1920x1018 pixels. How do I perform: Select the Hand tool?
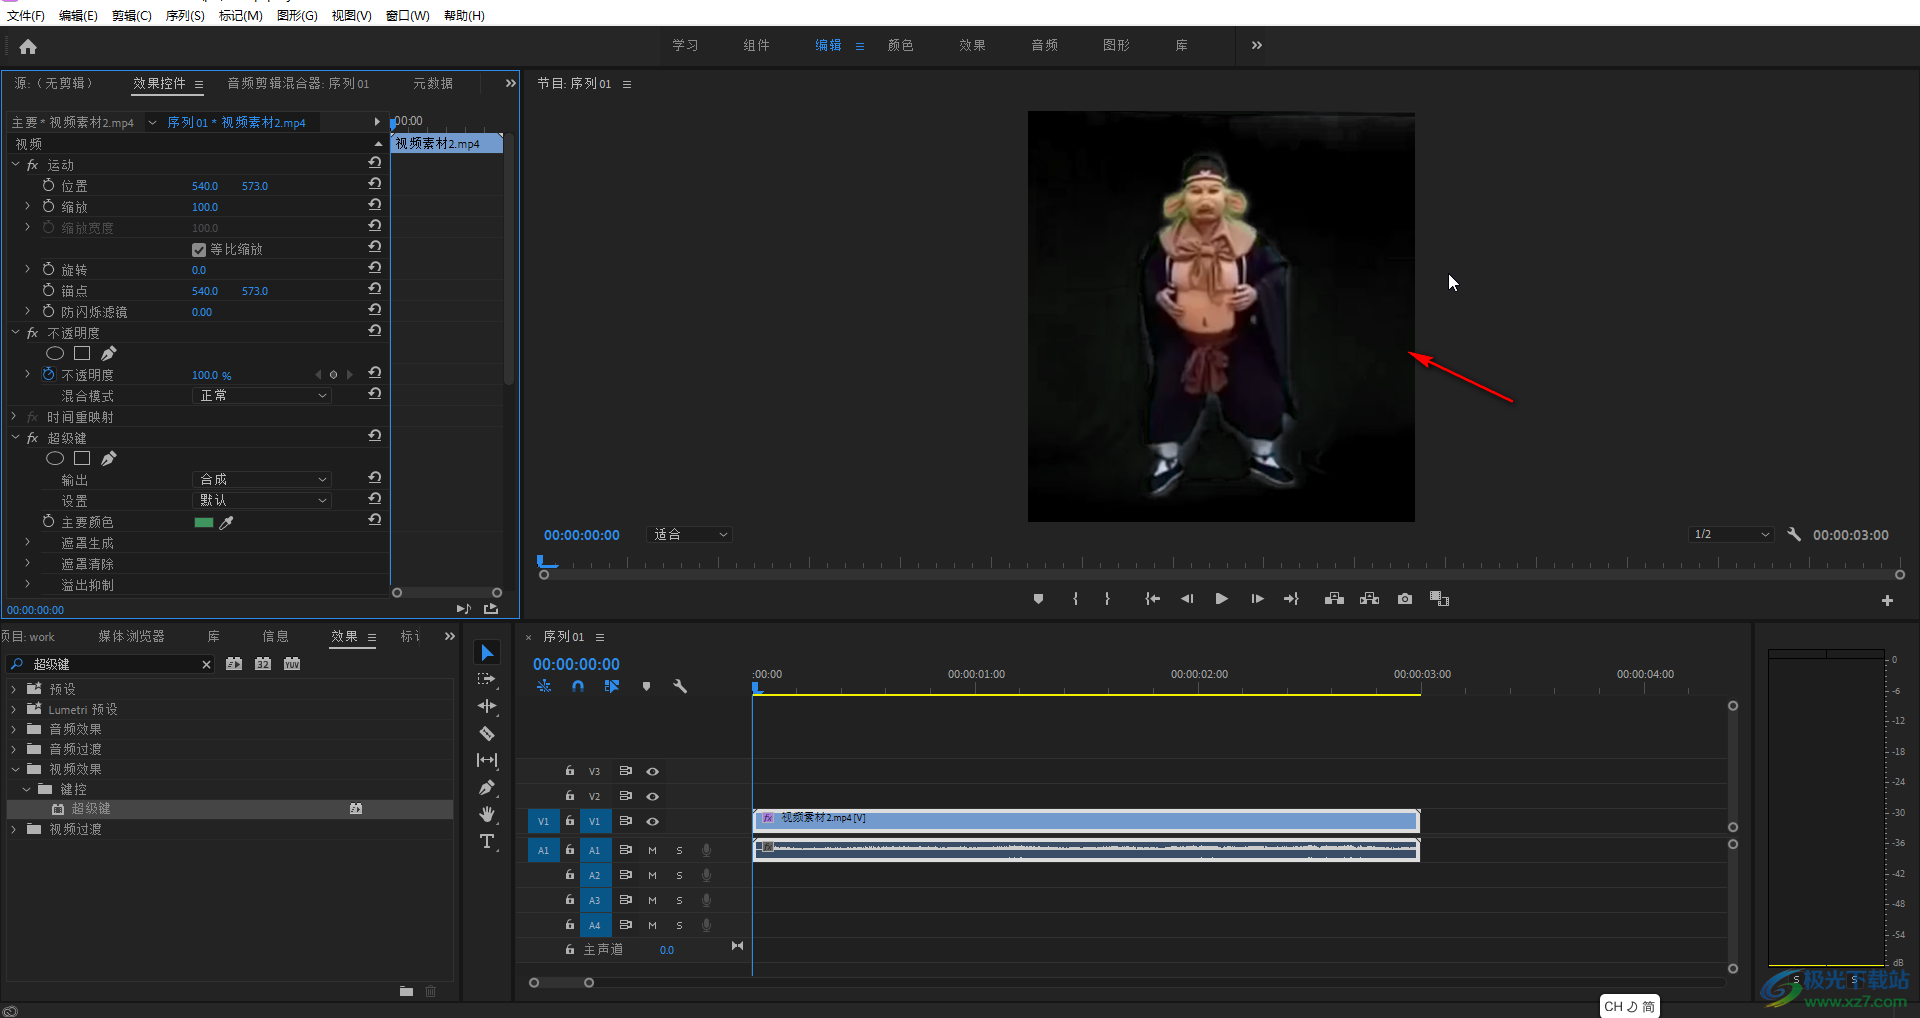(487, 814)
